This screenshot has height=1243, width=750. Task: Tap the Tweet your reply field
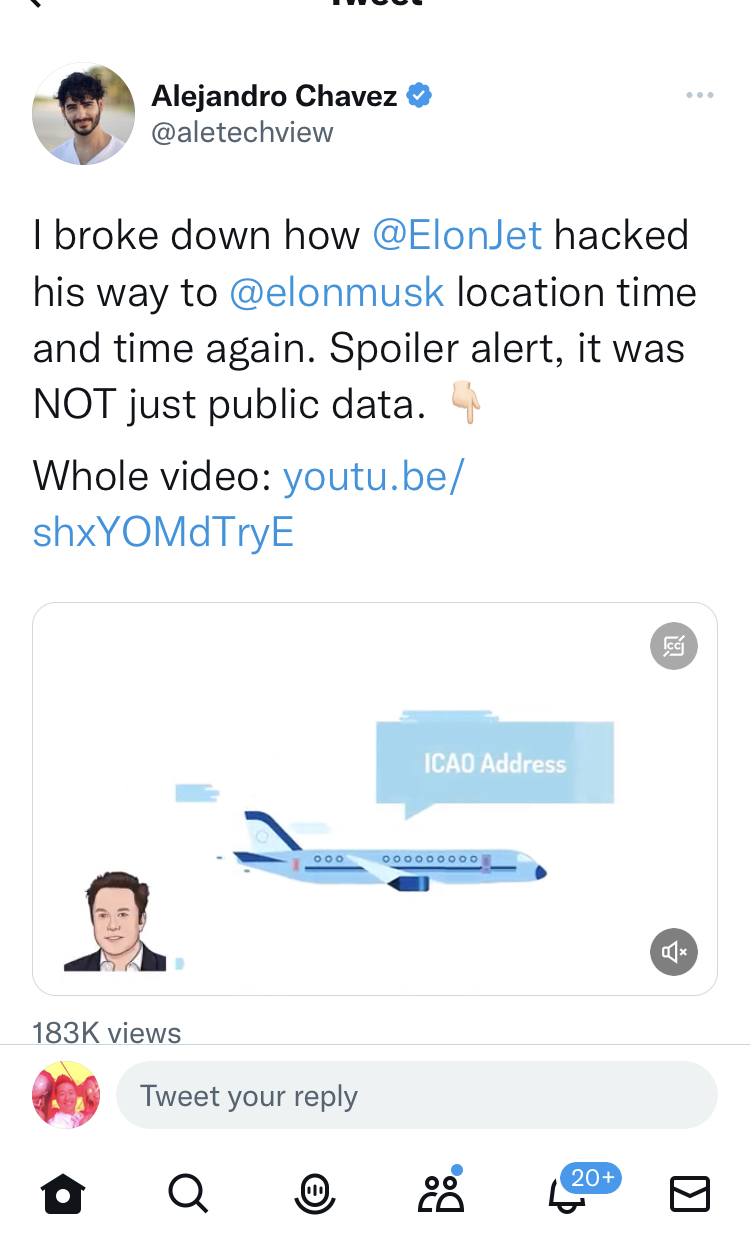click(x=417, y=1095)
